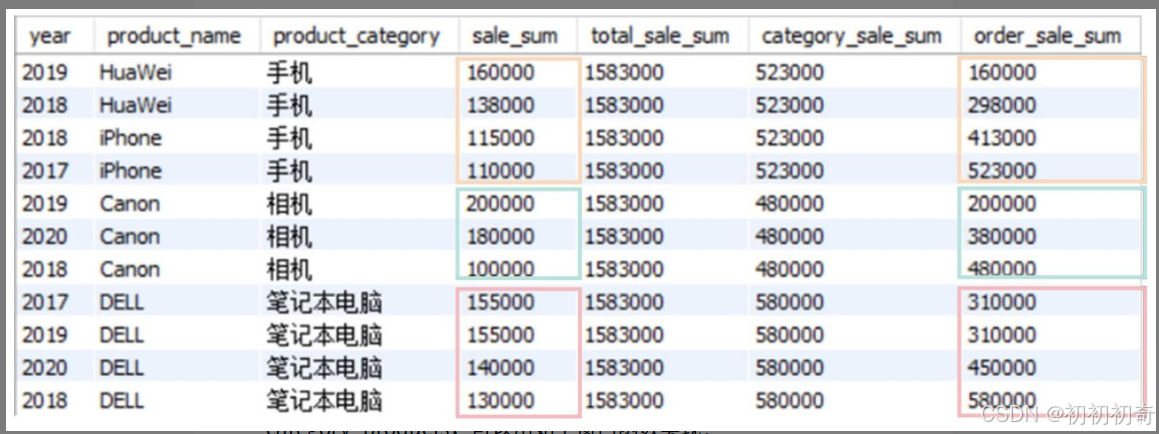Click 相机 in the 2020 Canon row
Viewport: 1159px width, 434px height.
(x=289, y=237)
